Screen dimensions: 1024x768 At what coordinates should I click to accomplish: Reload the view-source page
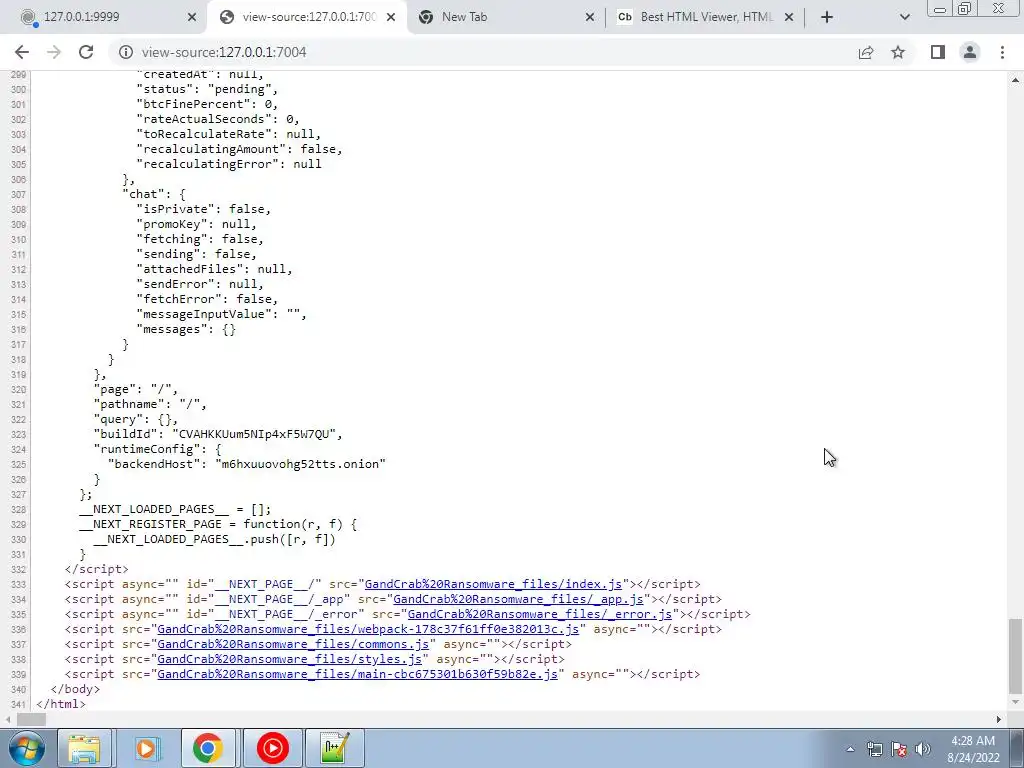pyautogui.click(x=86, y=52)
